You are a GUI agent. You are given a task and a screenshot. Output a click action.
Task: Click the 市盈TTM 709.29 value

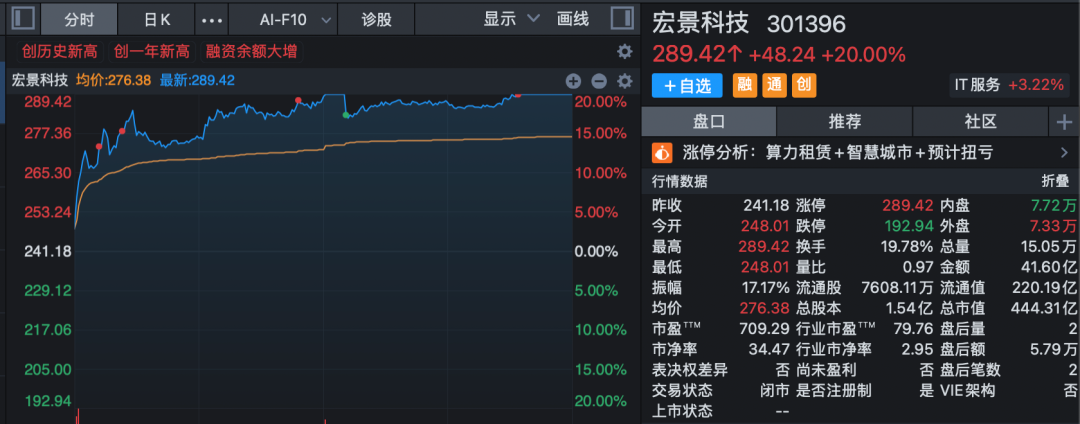coord(765,329)
